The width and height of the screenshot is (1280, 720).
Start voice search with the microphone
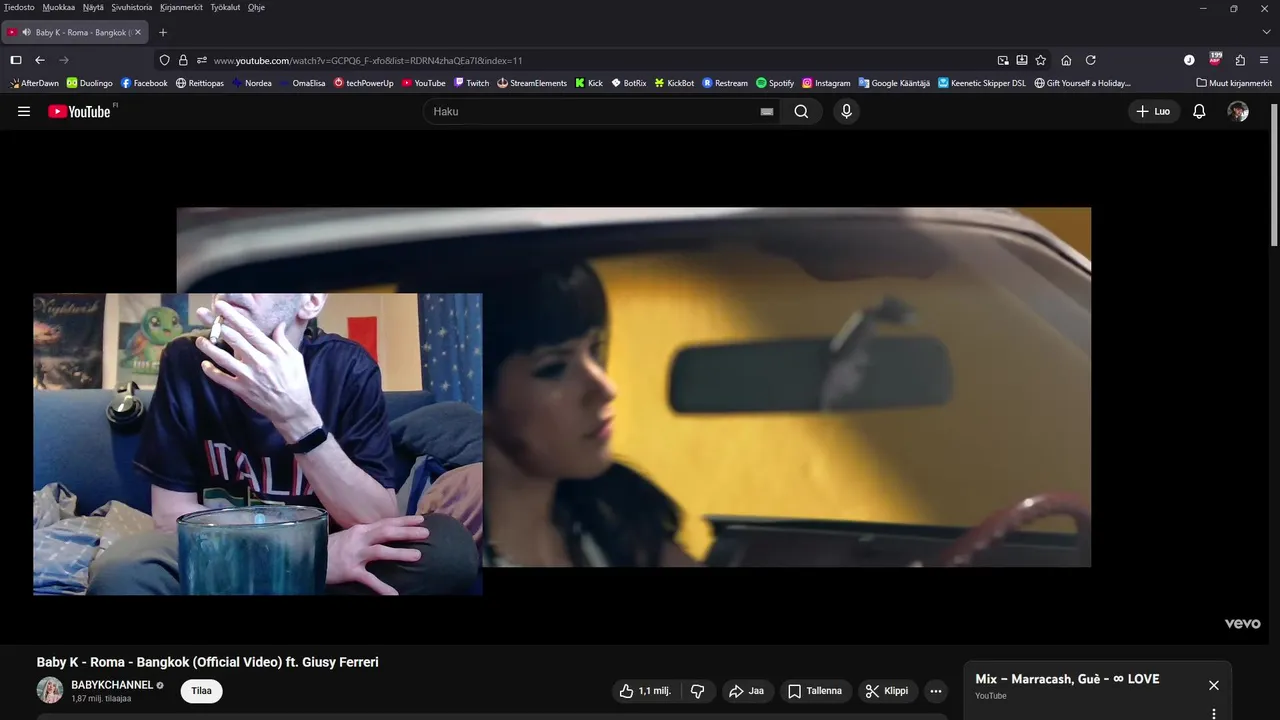coord(847,111)
